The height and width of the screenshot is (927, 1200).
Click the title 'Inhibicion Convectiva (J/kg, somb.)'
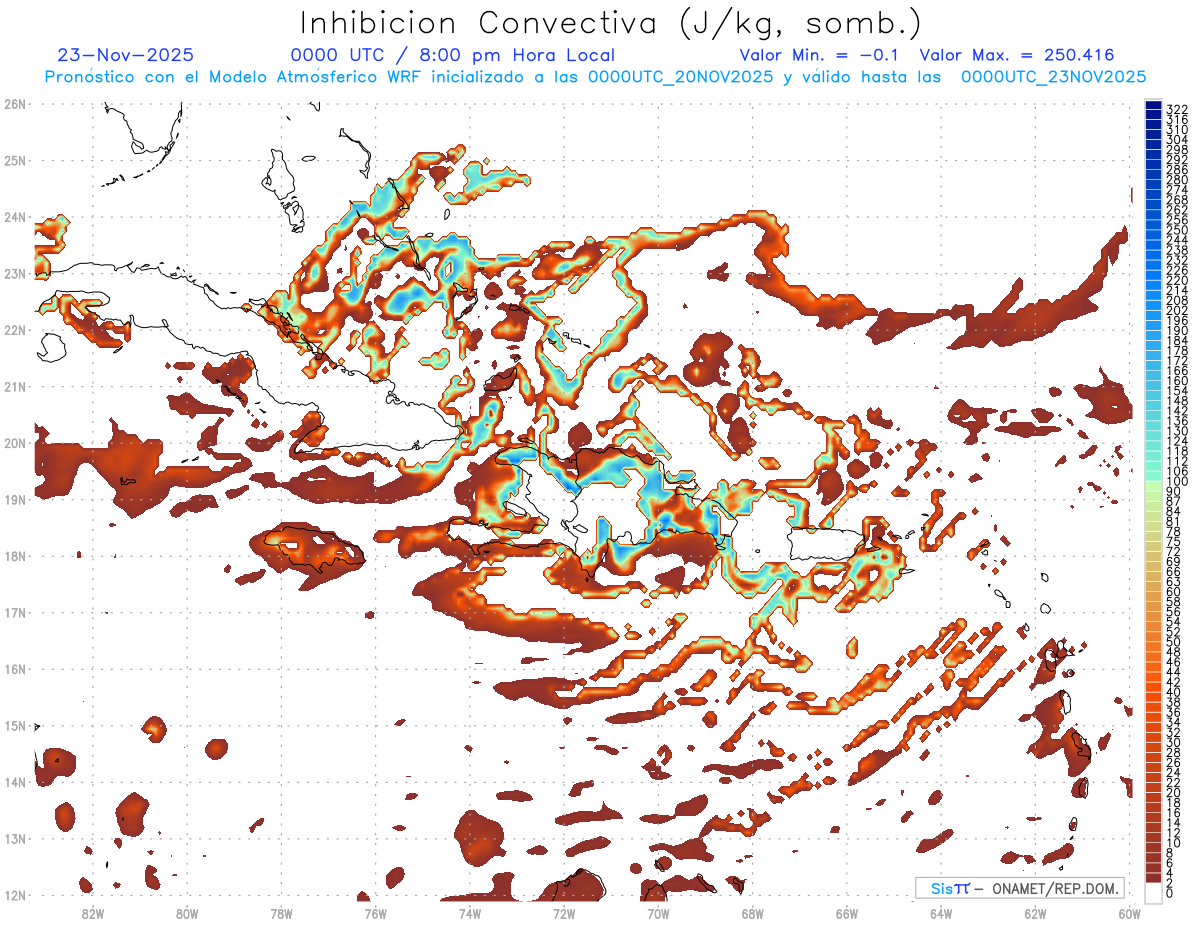tap(610, 23)
